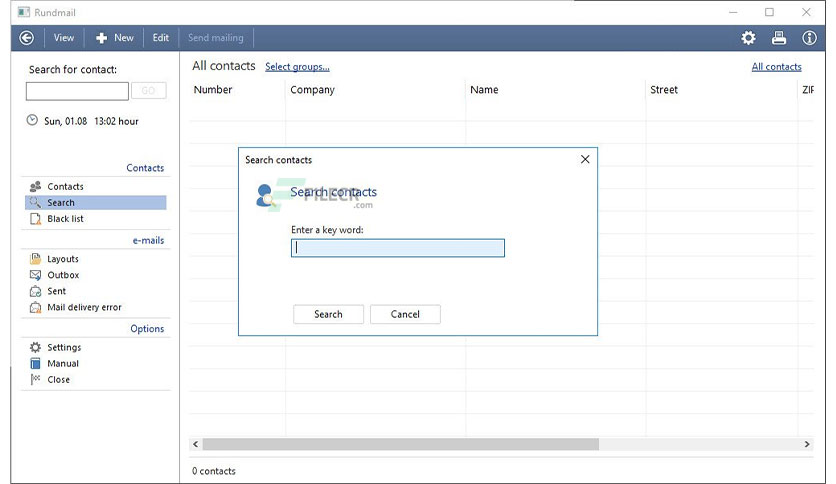The image size is (836, 484).
Task: Sort by the Number column header
Action: (213, 90)
